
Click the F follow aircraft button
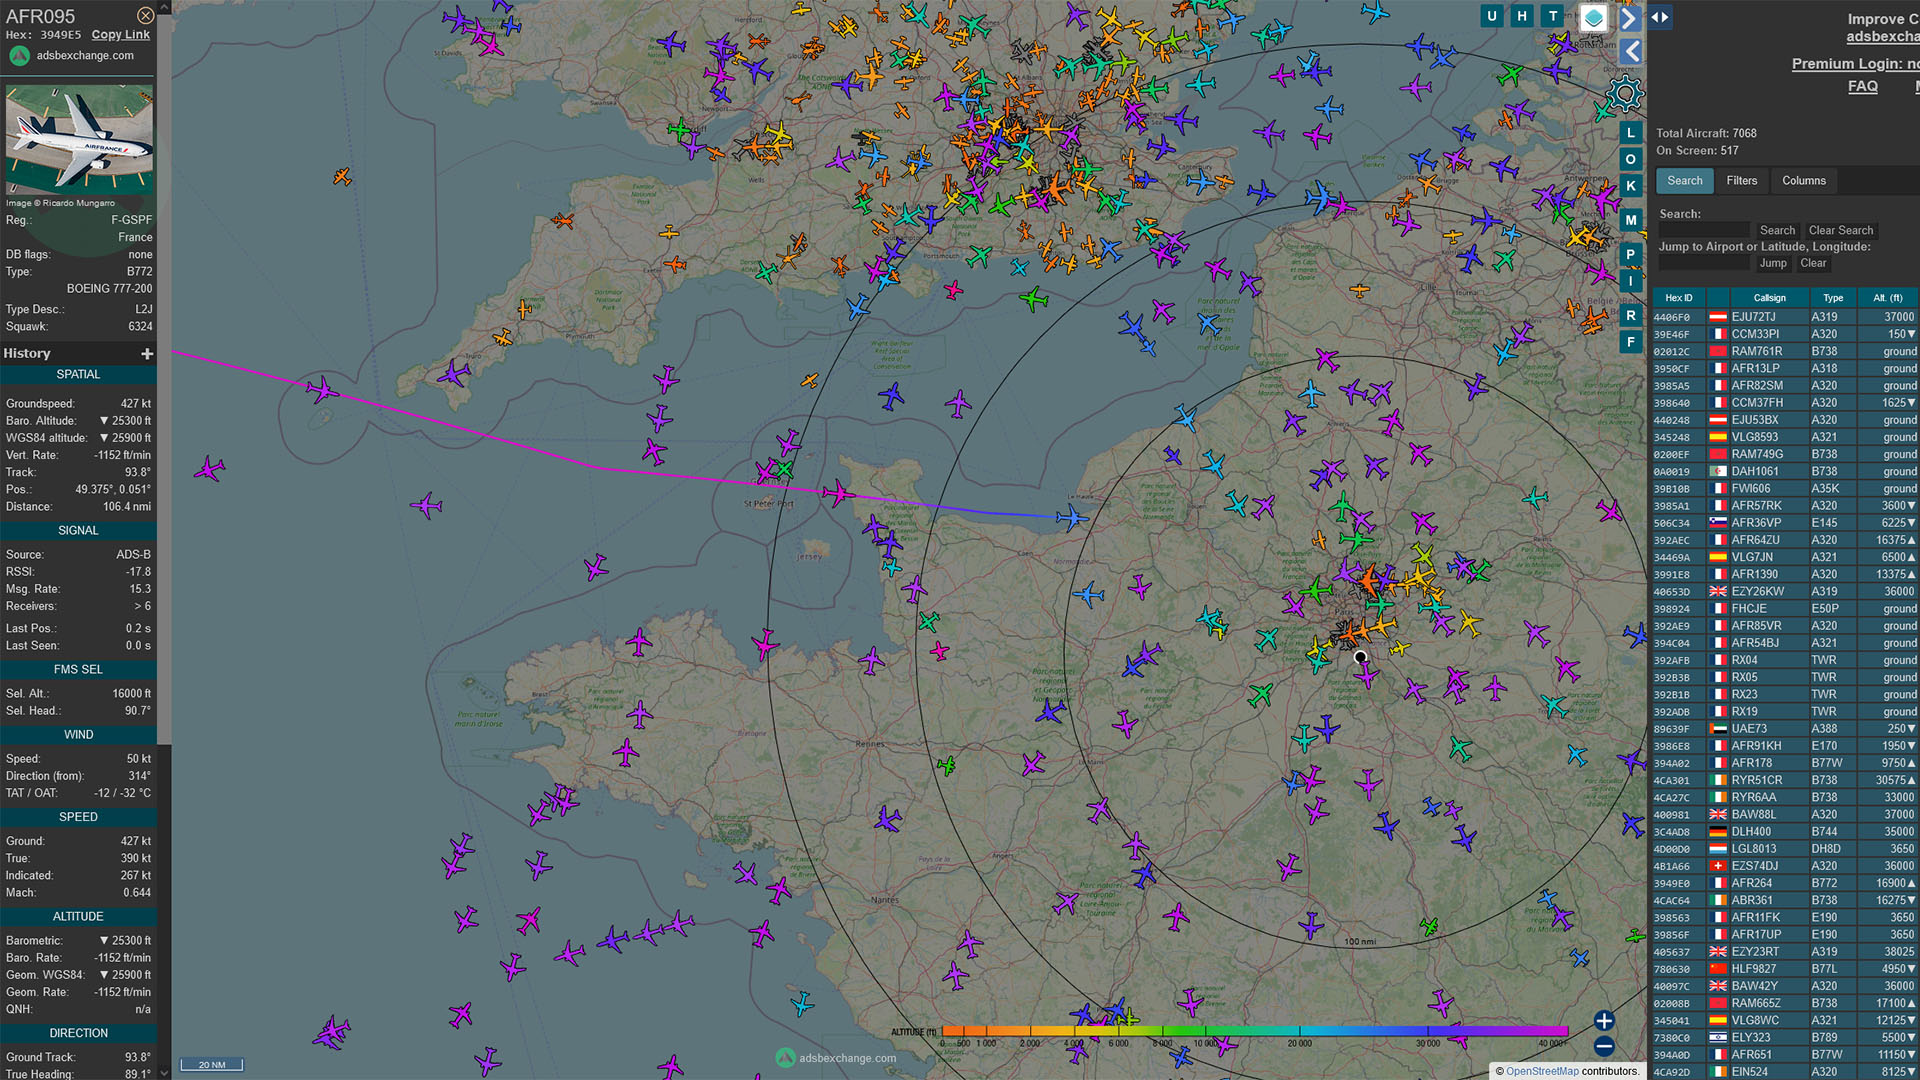click(1631, 343)
